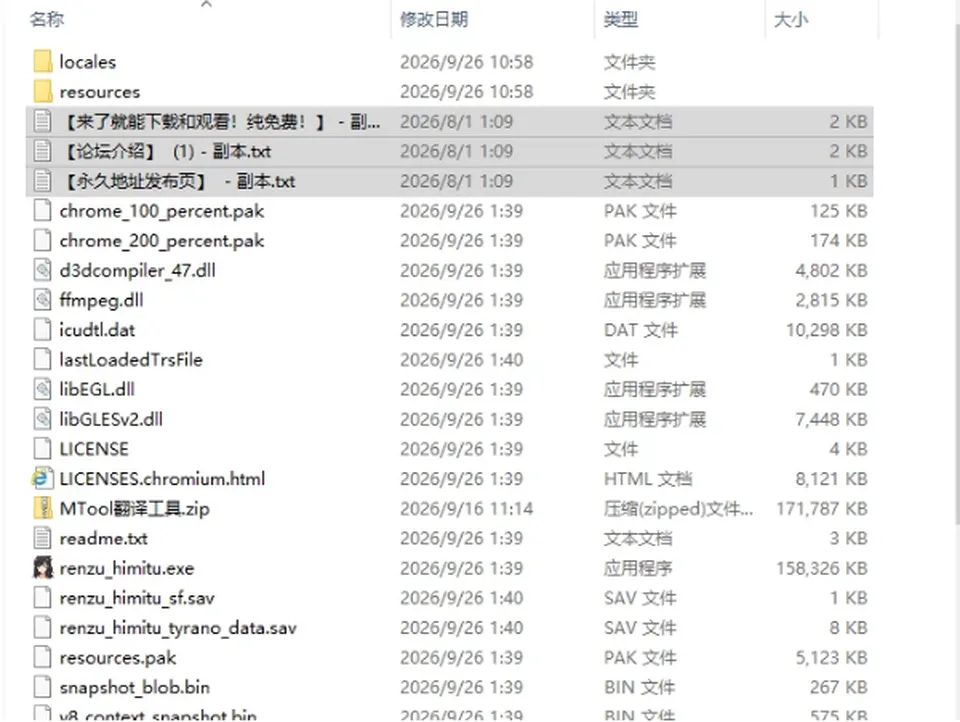Screen dimensions: 960x722
Task: Sort by the 大小 column header
Action: 791,20
